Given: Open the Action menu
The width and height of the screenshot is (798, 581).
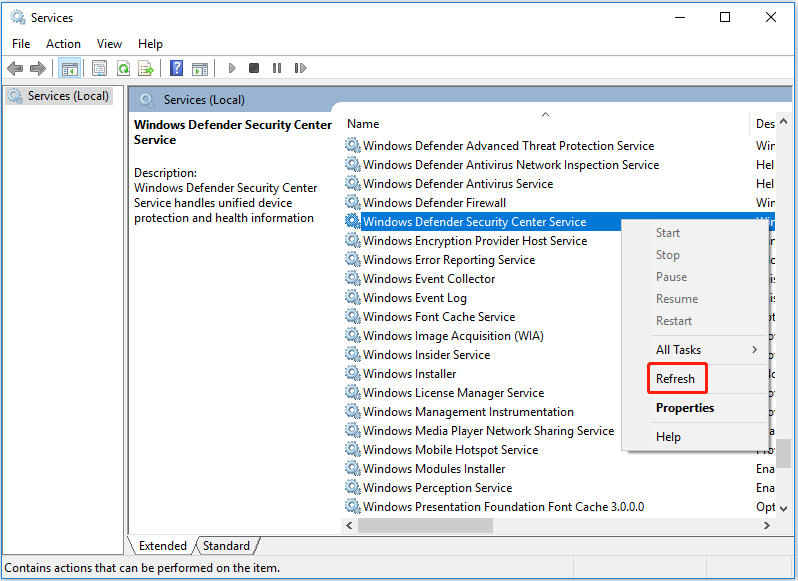Looking at the screenshot, I should click(63, 44).
